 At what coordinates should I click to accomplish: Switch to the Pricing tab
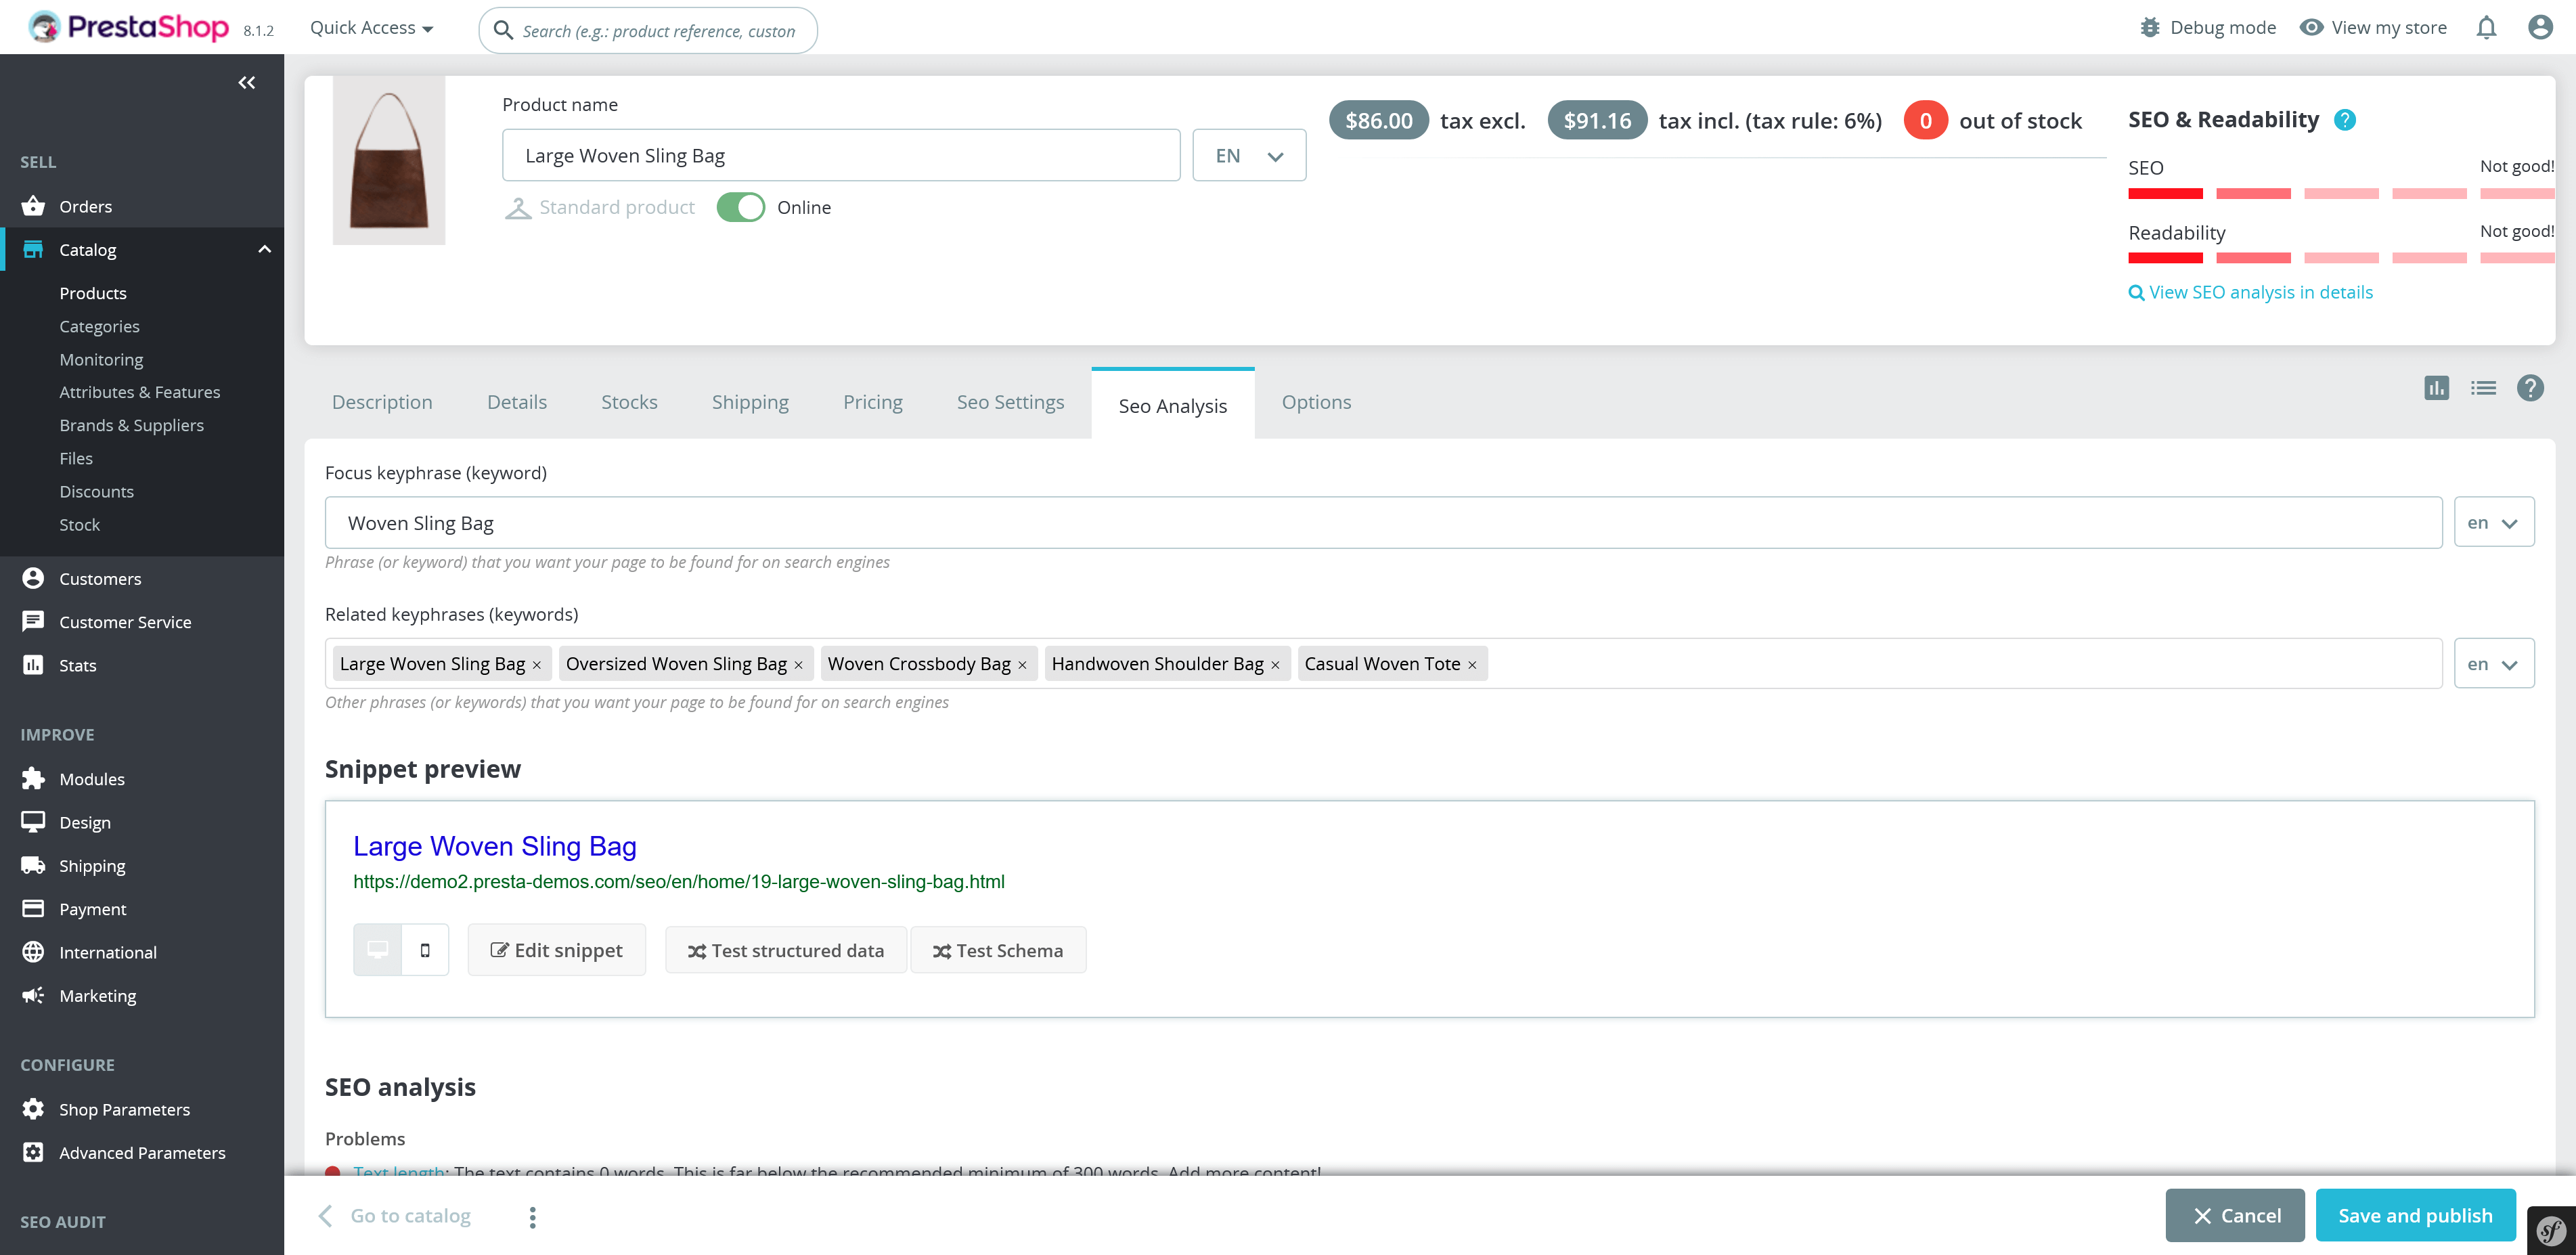[872, 402]
